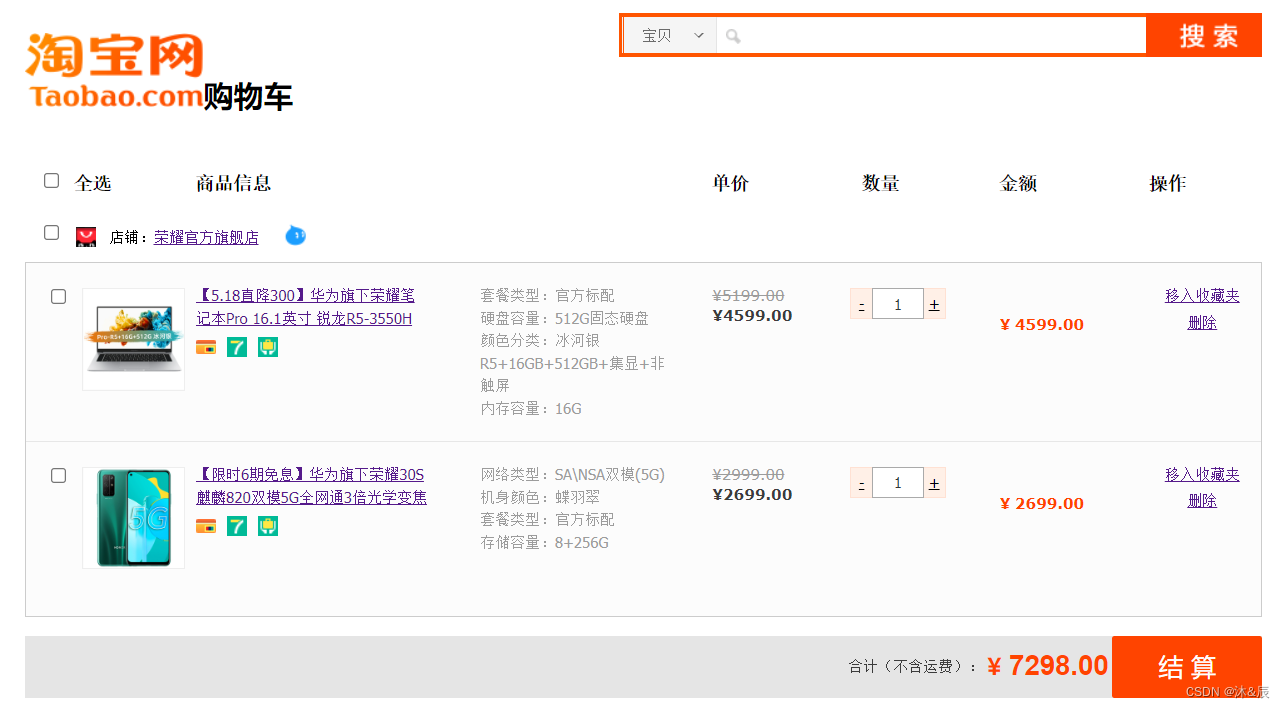The image size is (1285, 708).
Task: Click the struck-through price ¥5199.00
Action: (748, 296)
